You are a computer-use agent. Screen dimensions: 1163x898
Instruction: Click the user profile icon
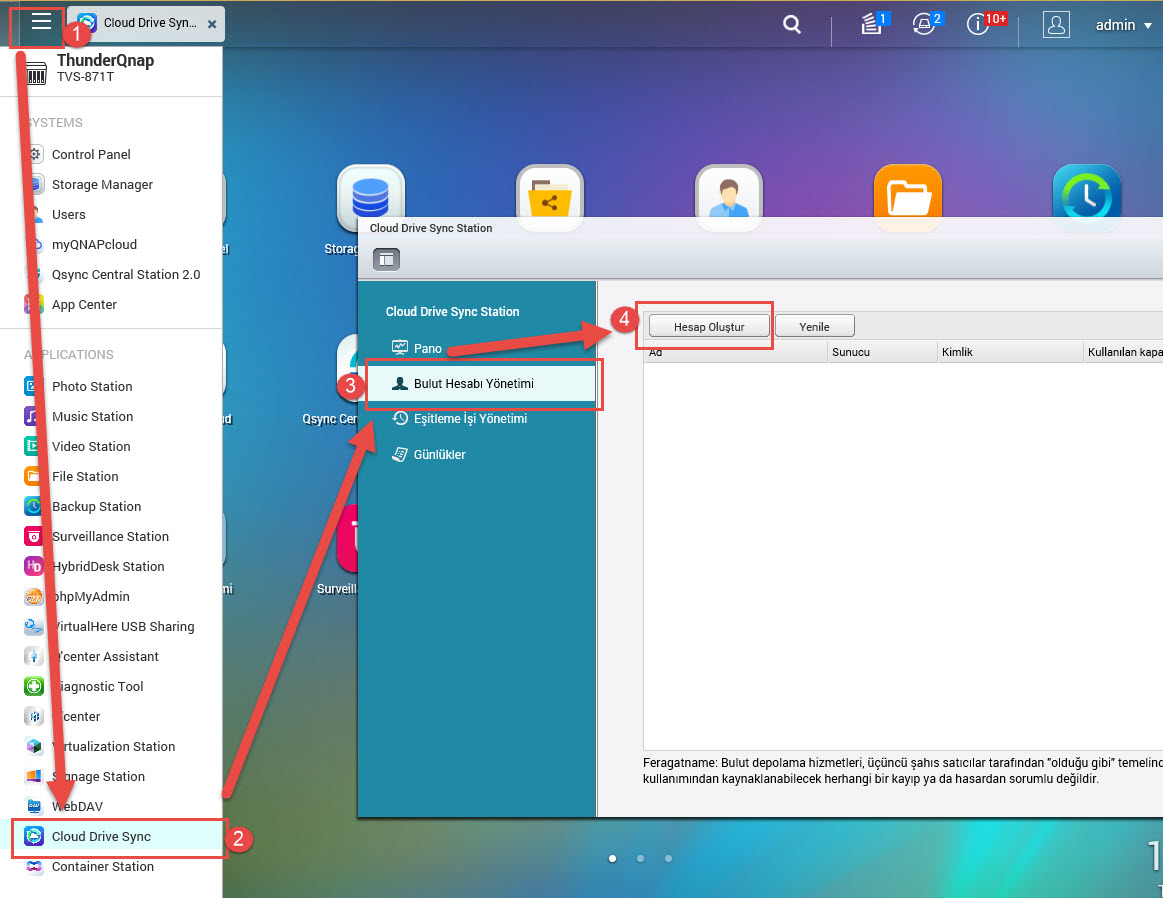click(1055, 24)
